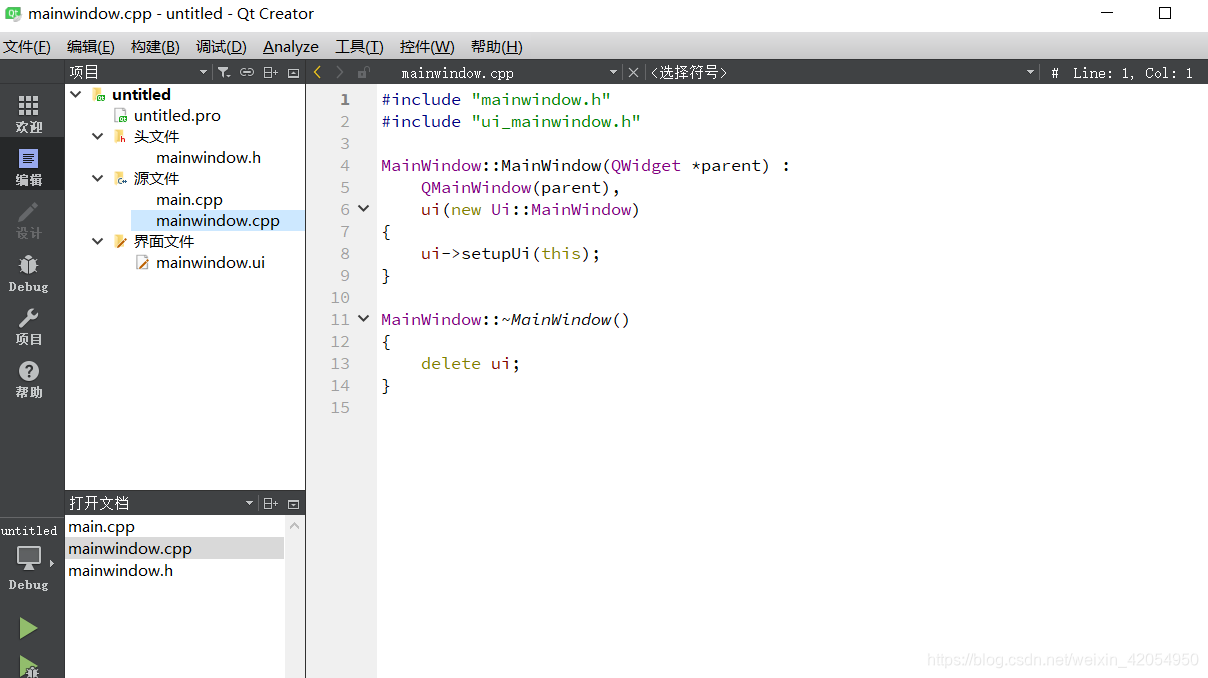Image resolution: width=1208 pixels, height=678 pixels.
Task: Switch to 编辑 (Edit) mode
Action: (29, 165)
